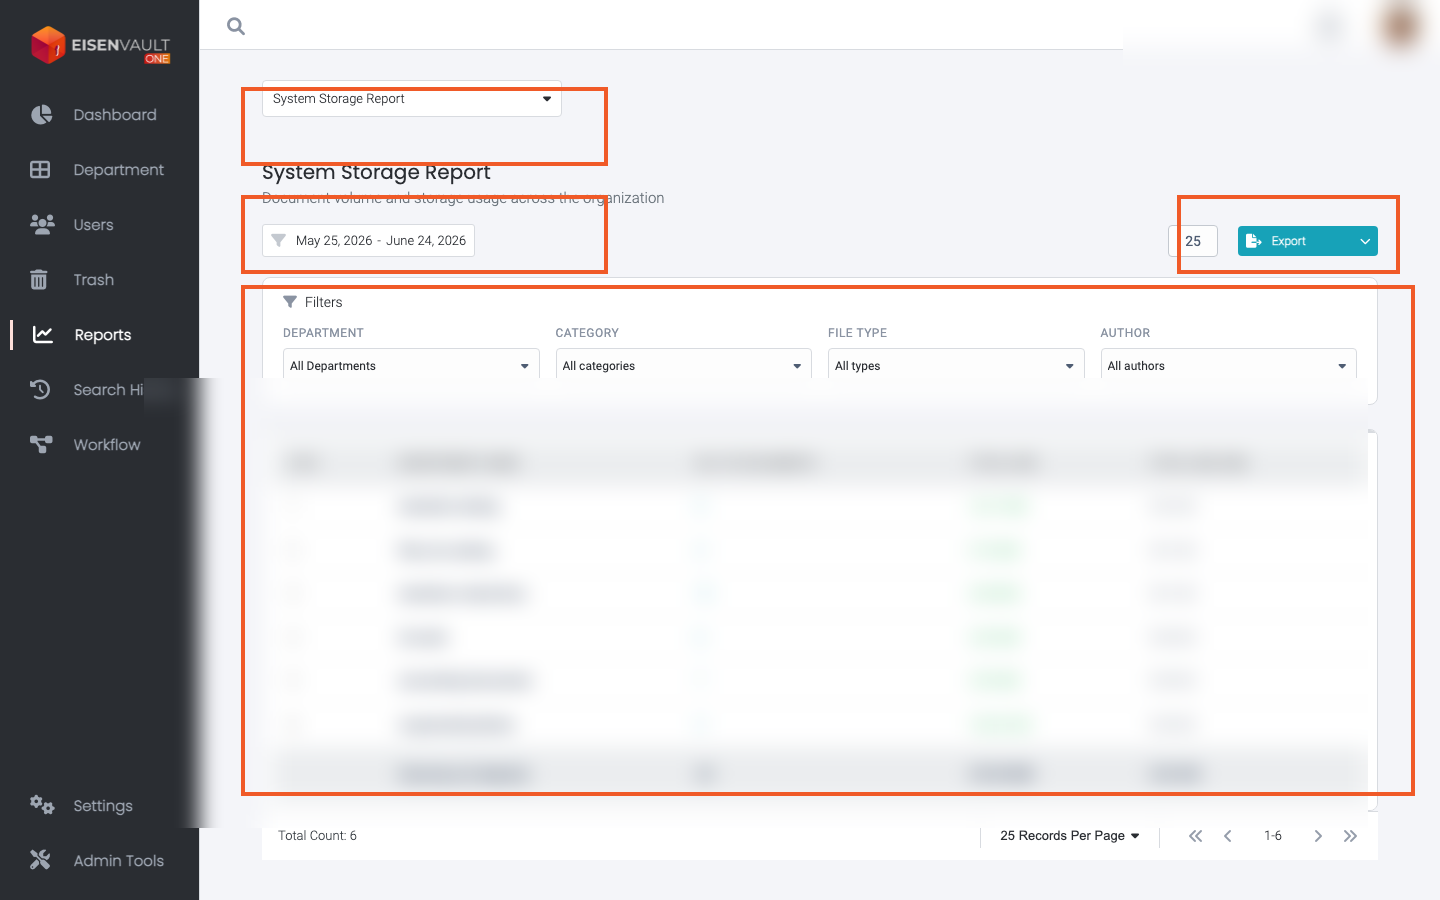Click the Export button label
Screen dimensions: 1440x900
[x=1288, y=241]
